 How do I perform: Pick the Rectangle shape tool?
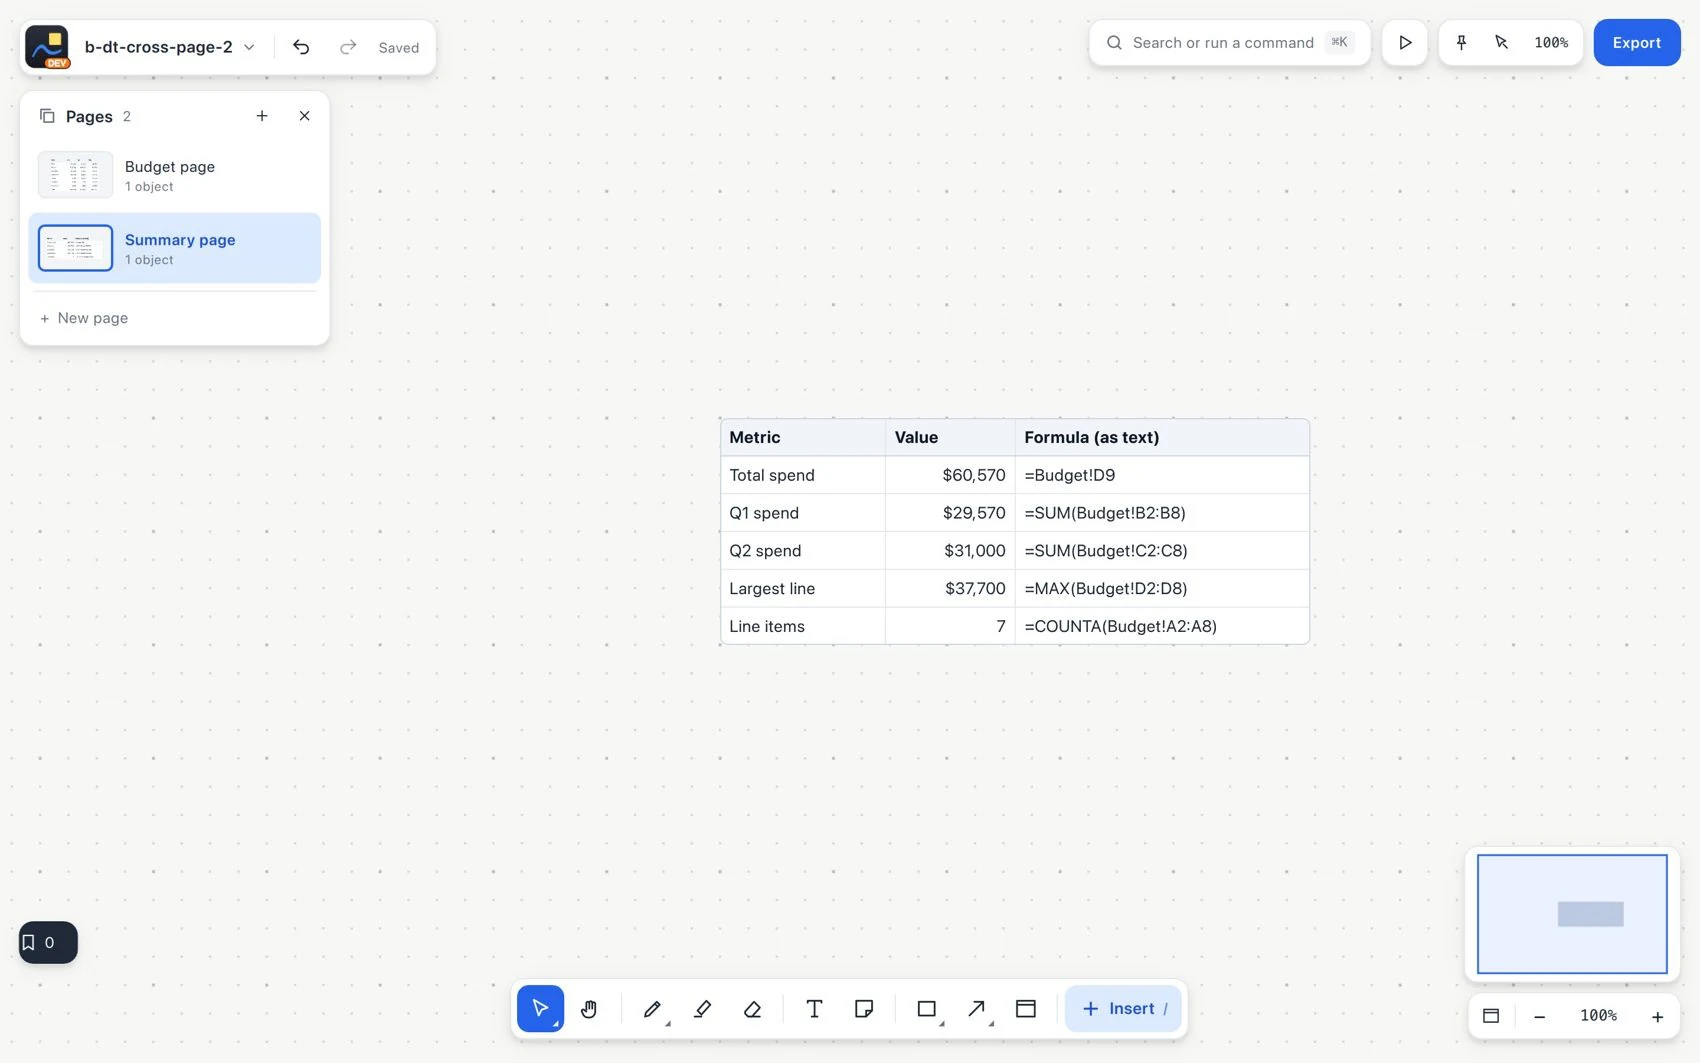(927, 1008)
